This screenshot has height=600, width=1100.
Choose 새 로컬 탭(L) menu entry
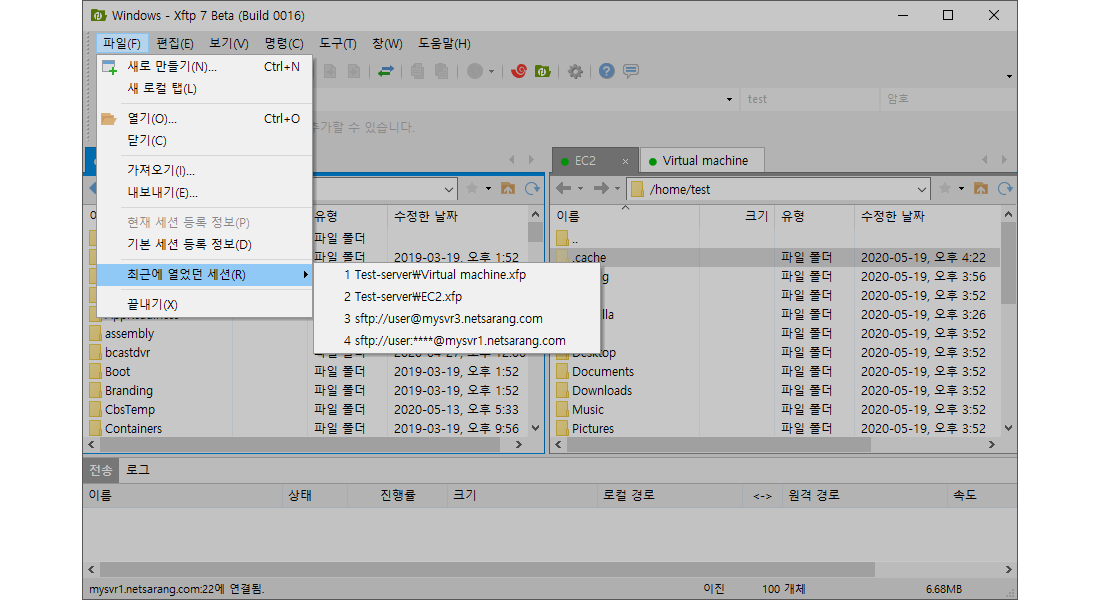click(x=204, y=88)
